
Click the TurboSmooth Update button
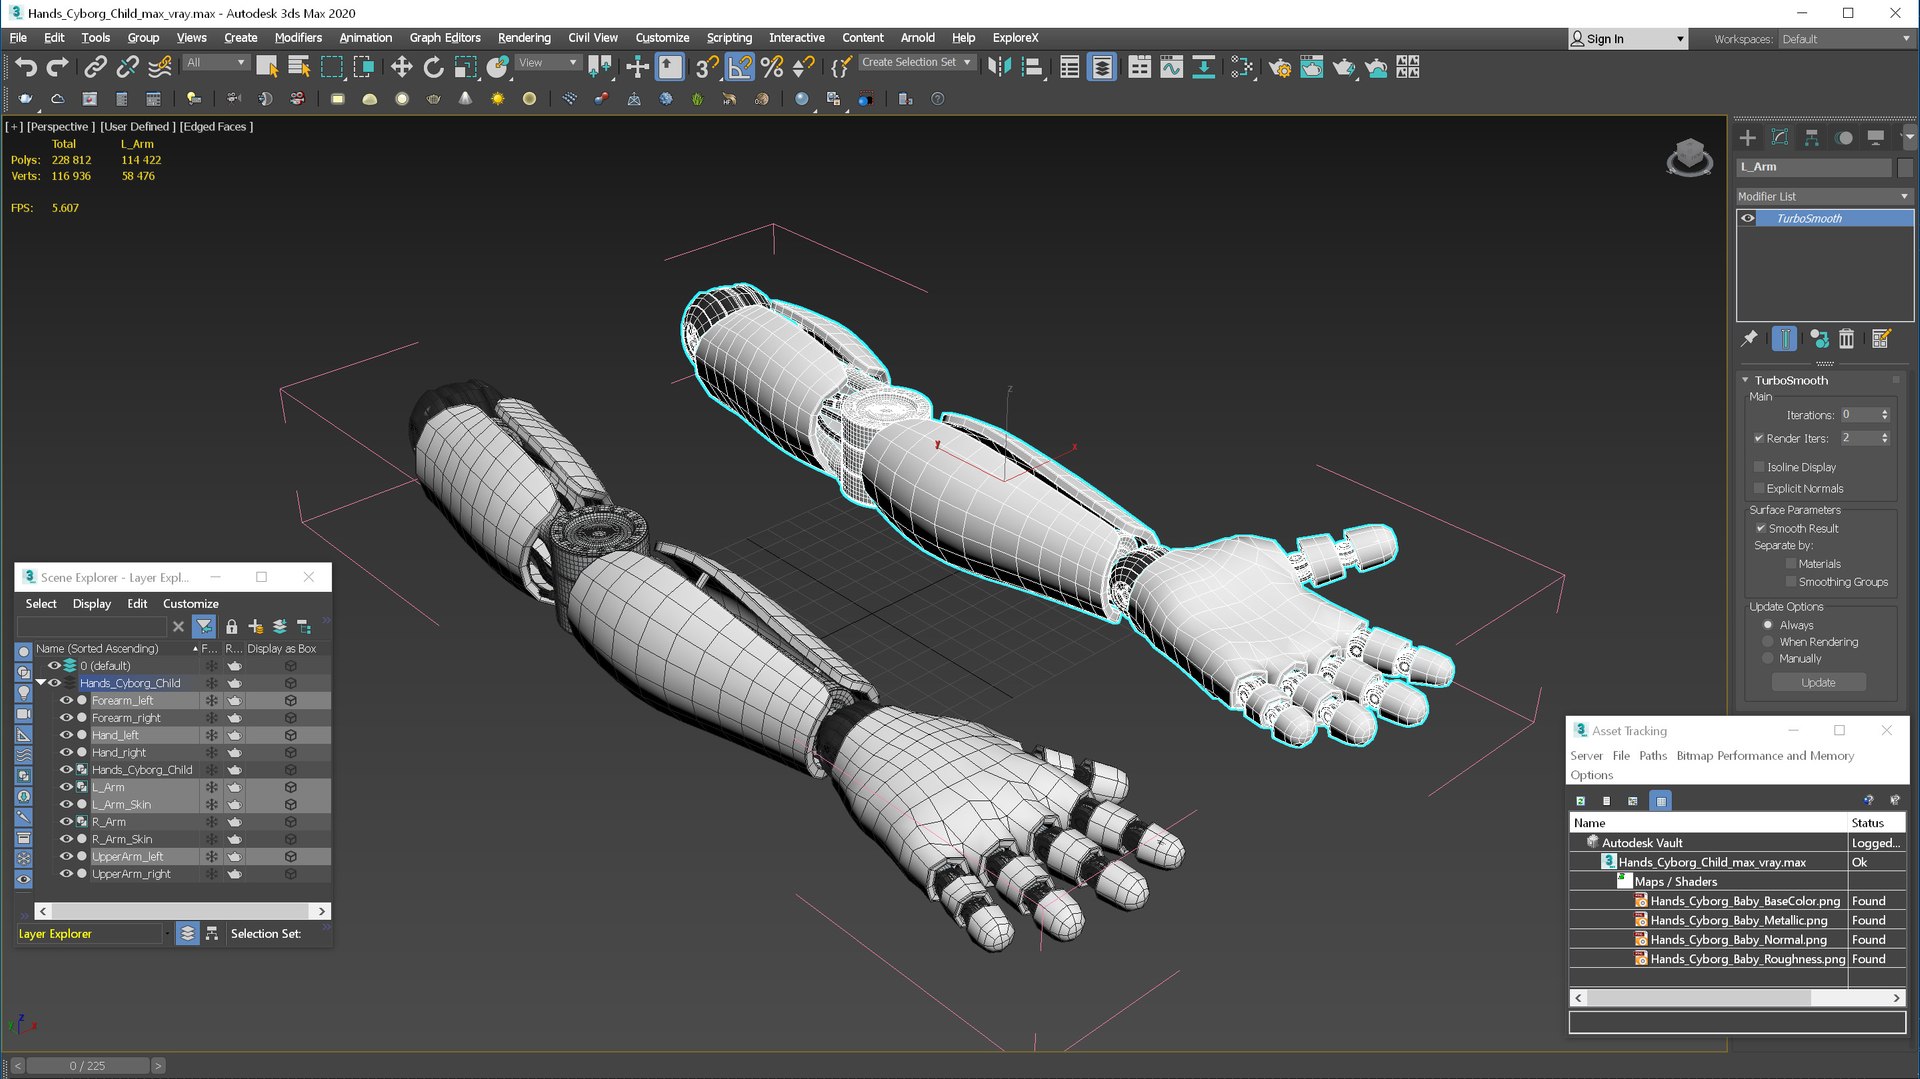pos(1818,682)
